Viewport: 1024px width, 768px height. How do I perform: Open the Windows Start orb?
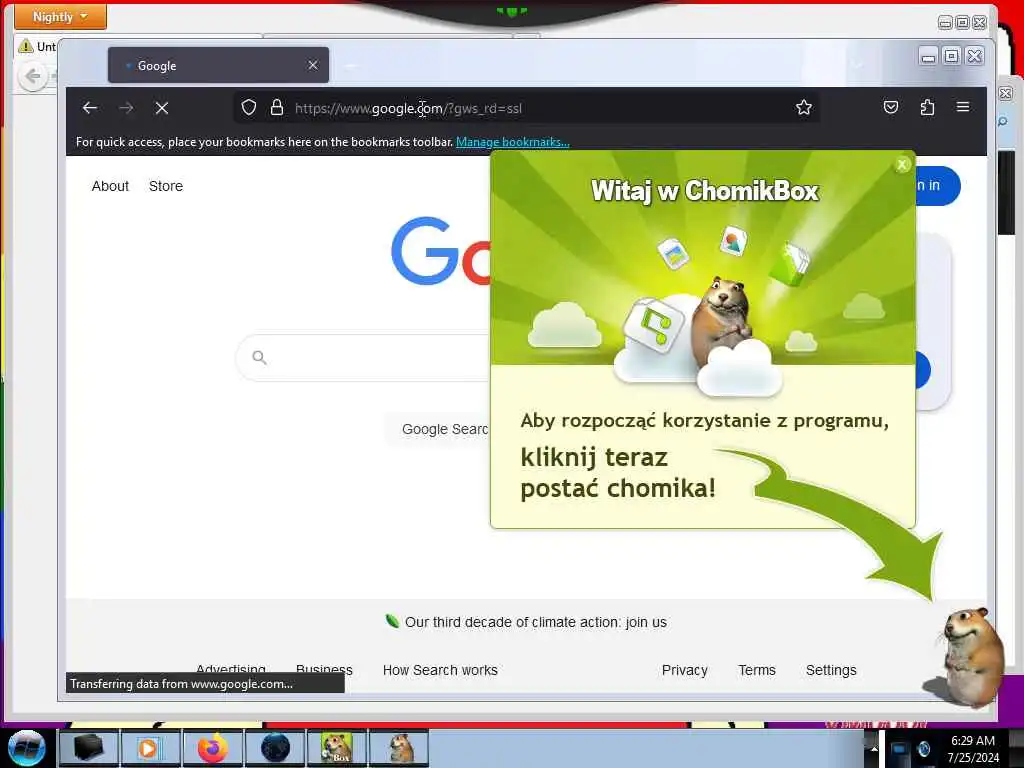(26, 748)
